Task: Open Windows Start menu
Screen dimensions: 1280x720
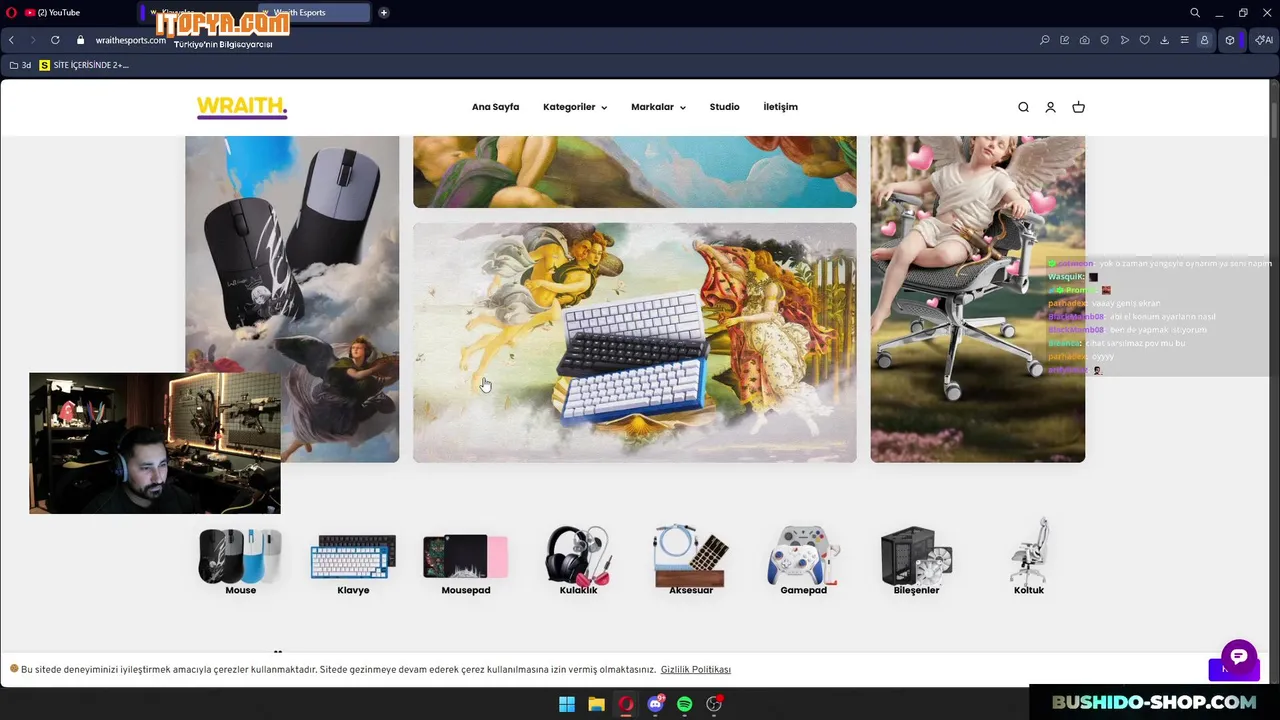Action: 567,704
